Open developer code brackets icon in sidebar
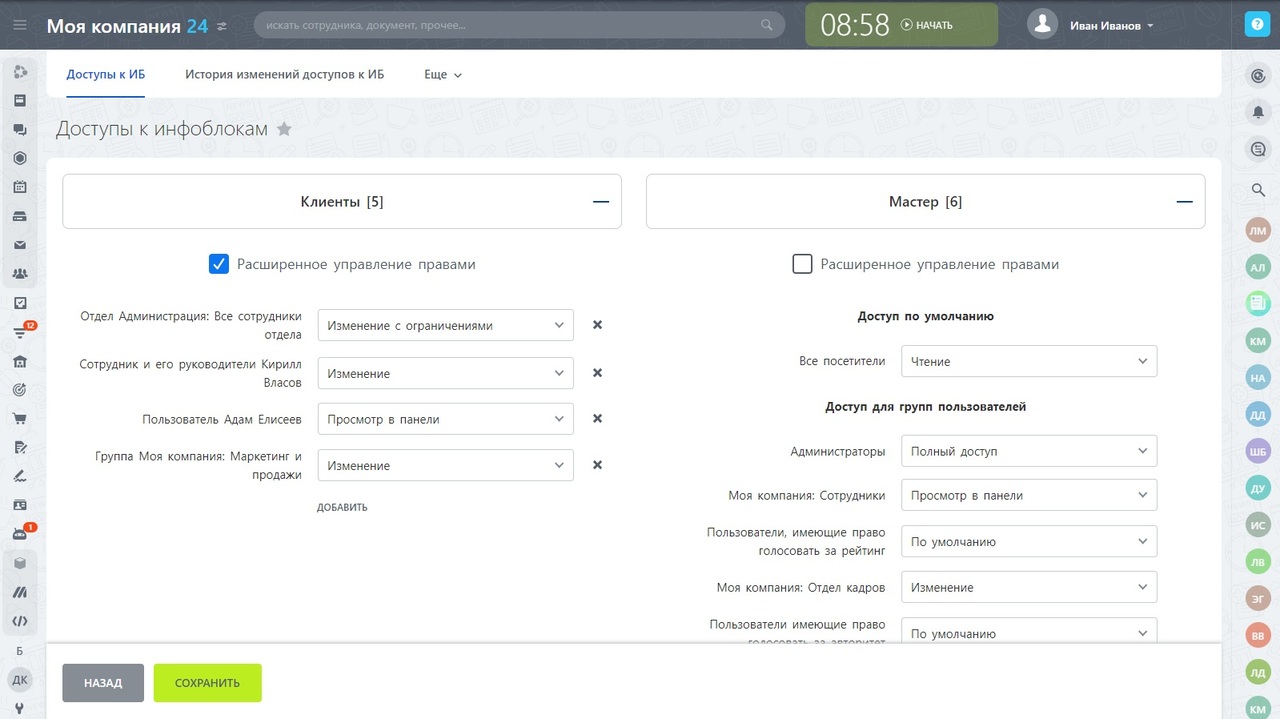 coord(20,621)
